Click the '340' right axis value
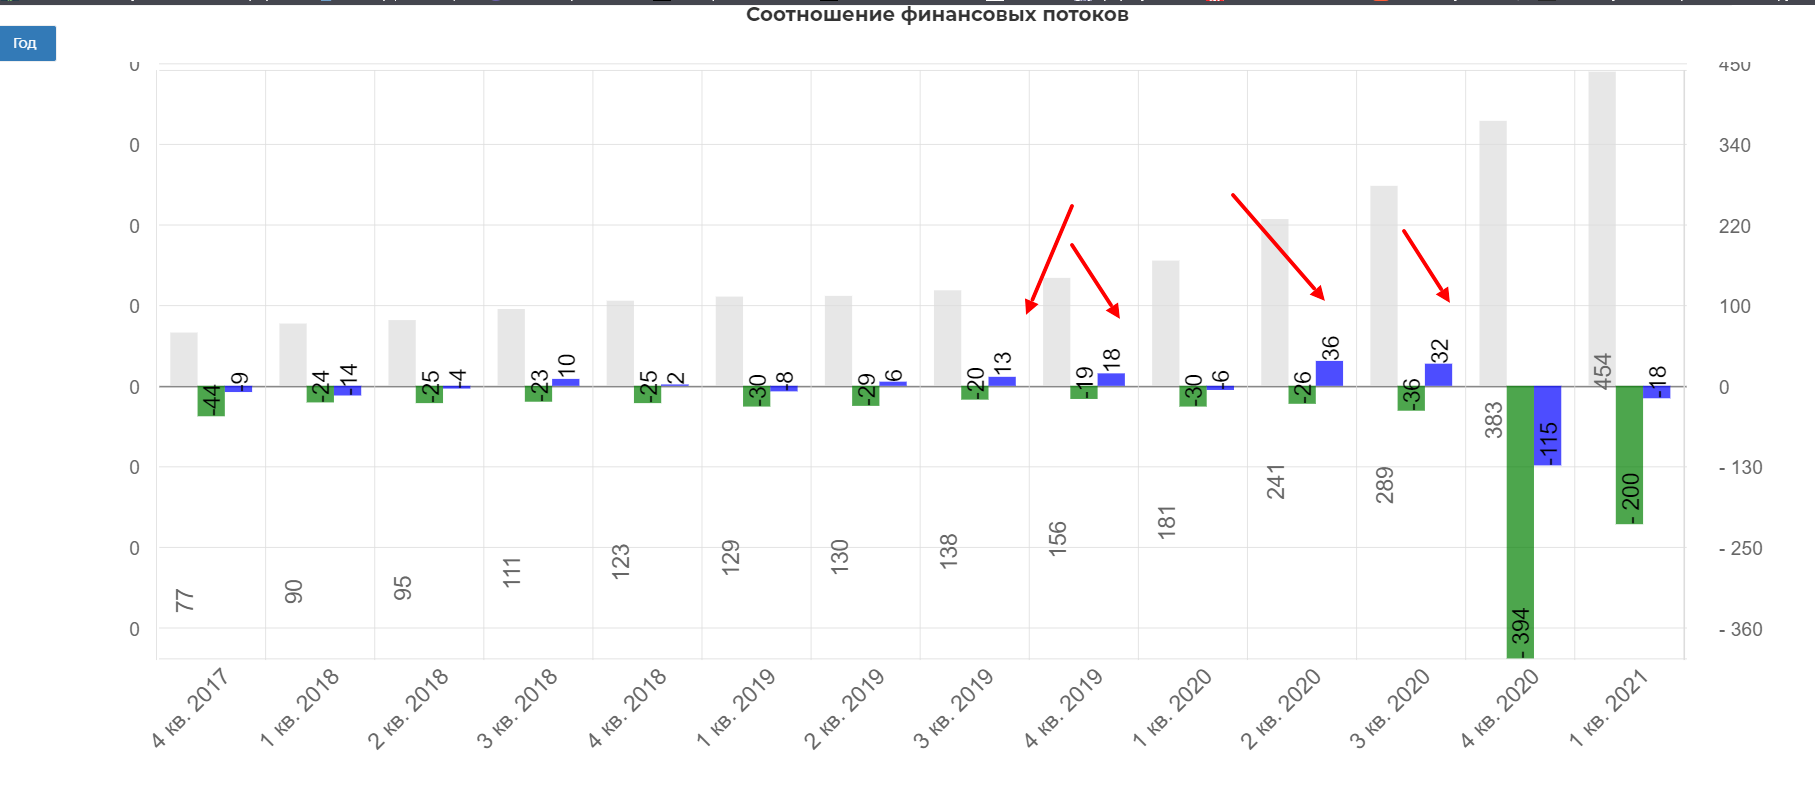This screenshot has height=804, width=1815. 1734,145
